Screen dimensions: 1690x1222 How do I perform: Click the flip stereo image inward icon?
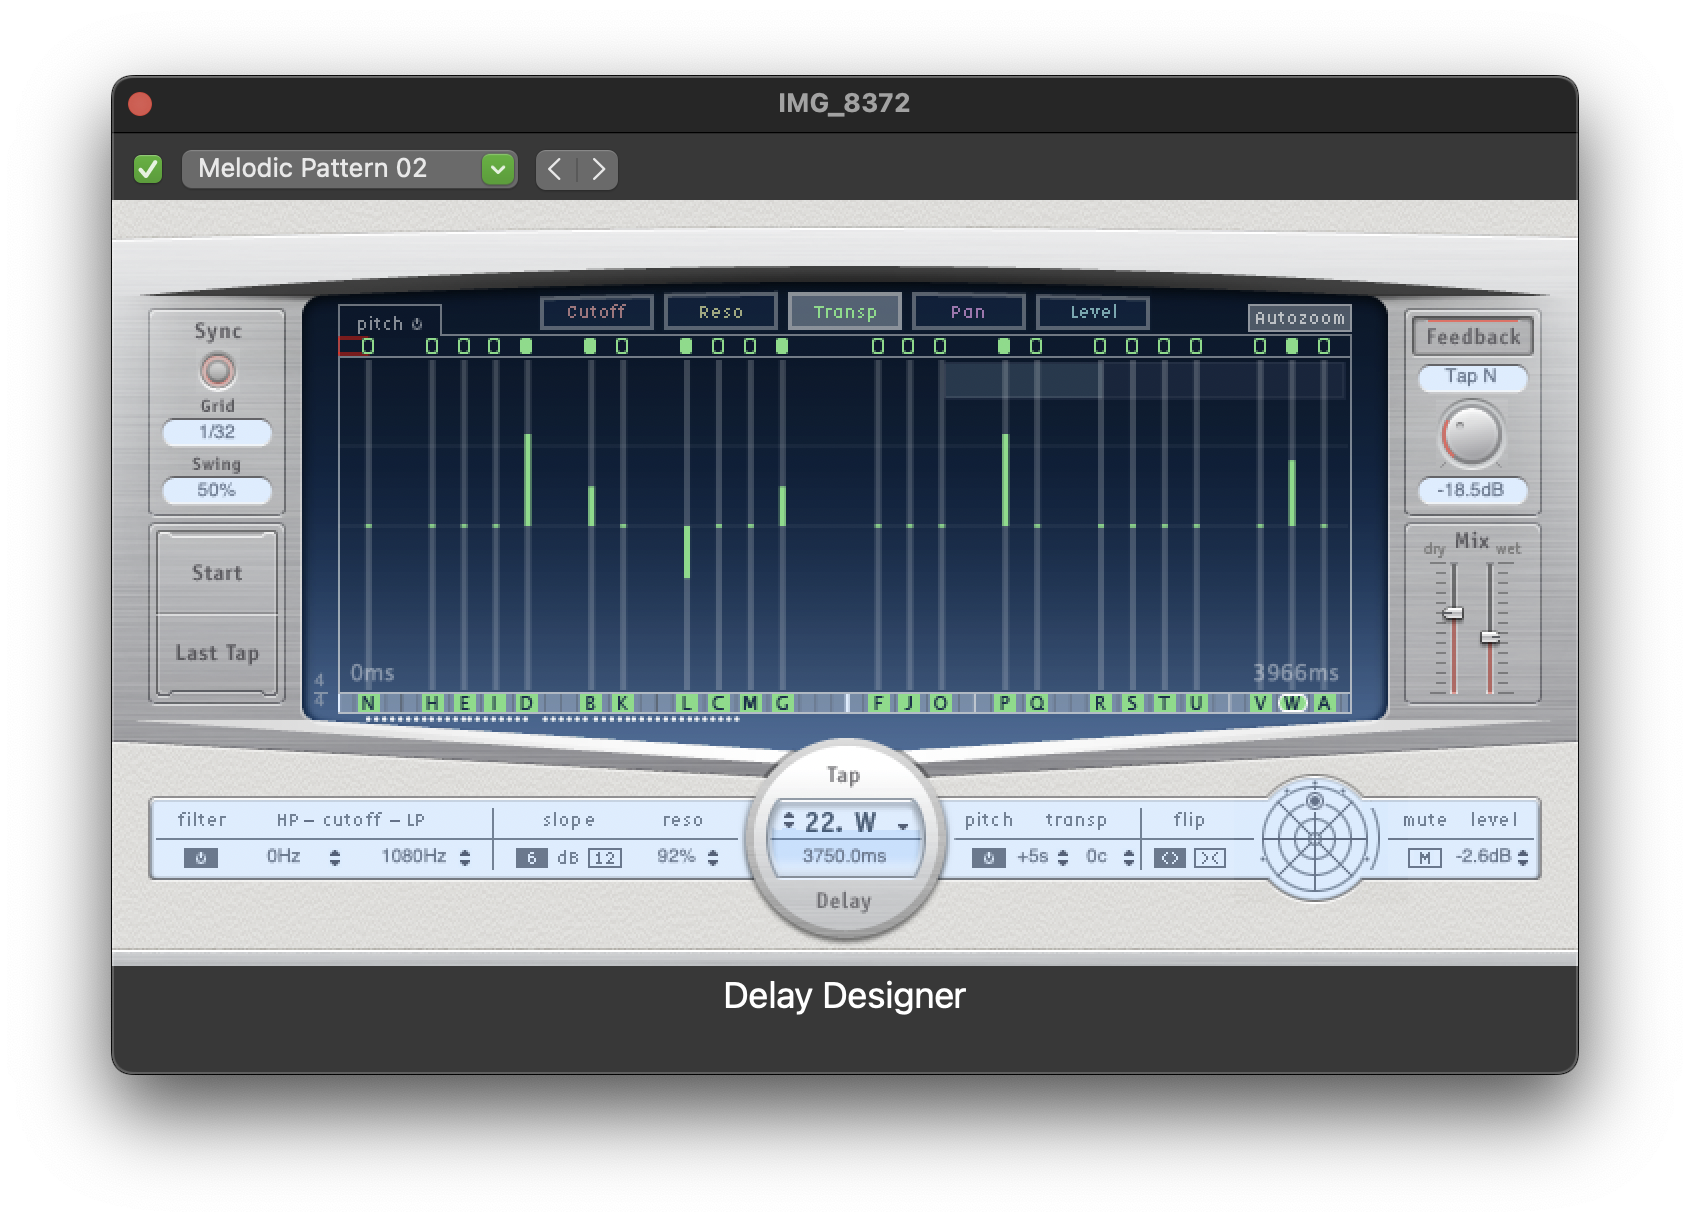coord(1209,857)
